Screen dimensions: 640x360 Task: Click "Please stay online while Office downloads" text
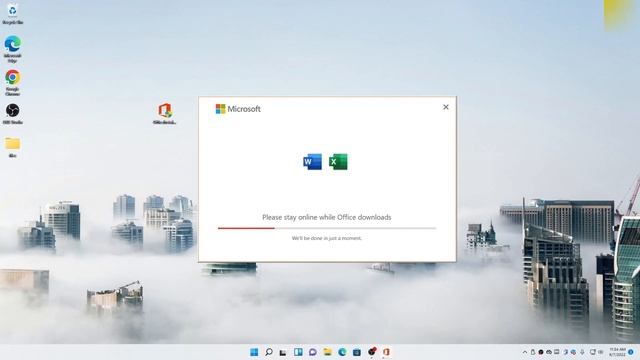click(327, 217)
